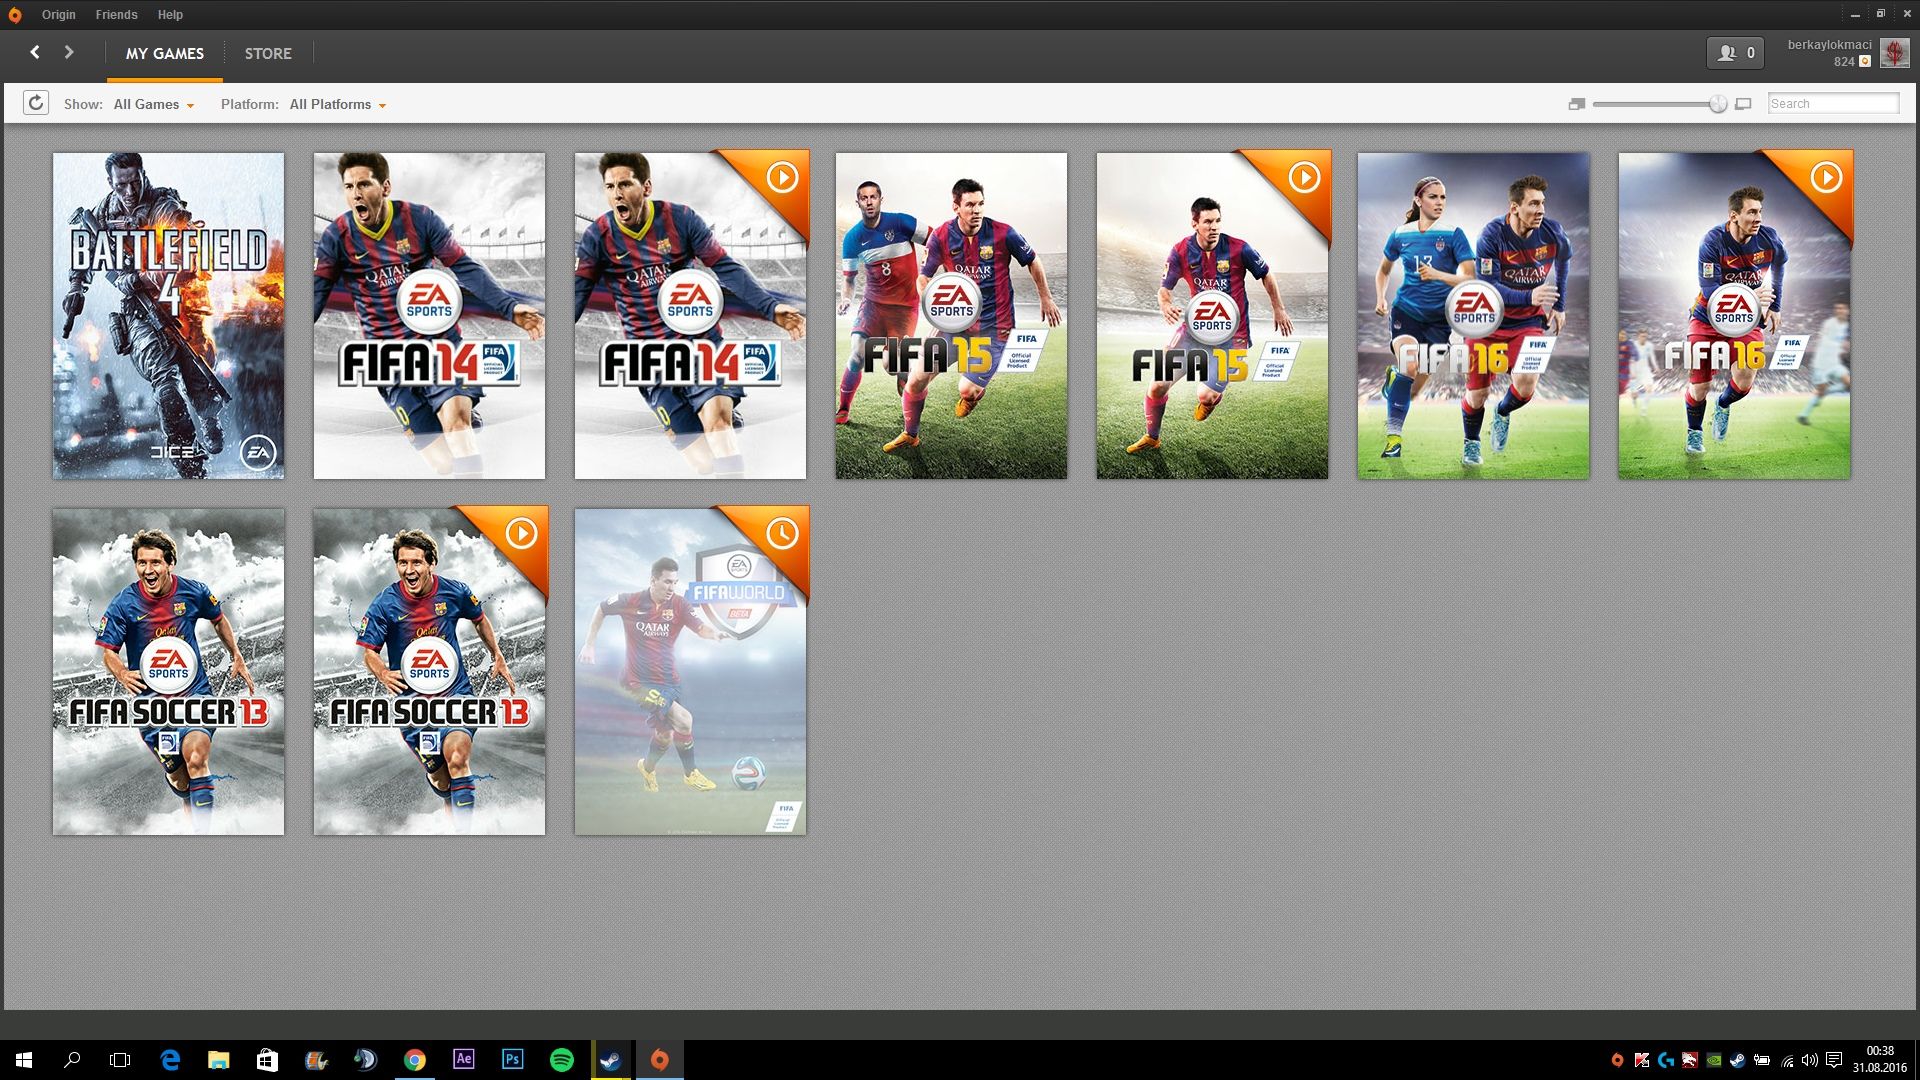Click the berkaylokmaci username
1920x1080 pixels.
click(1829, 45)
